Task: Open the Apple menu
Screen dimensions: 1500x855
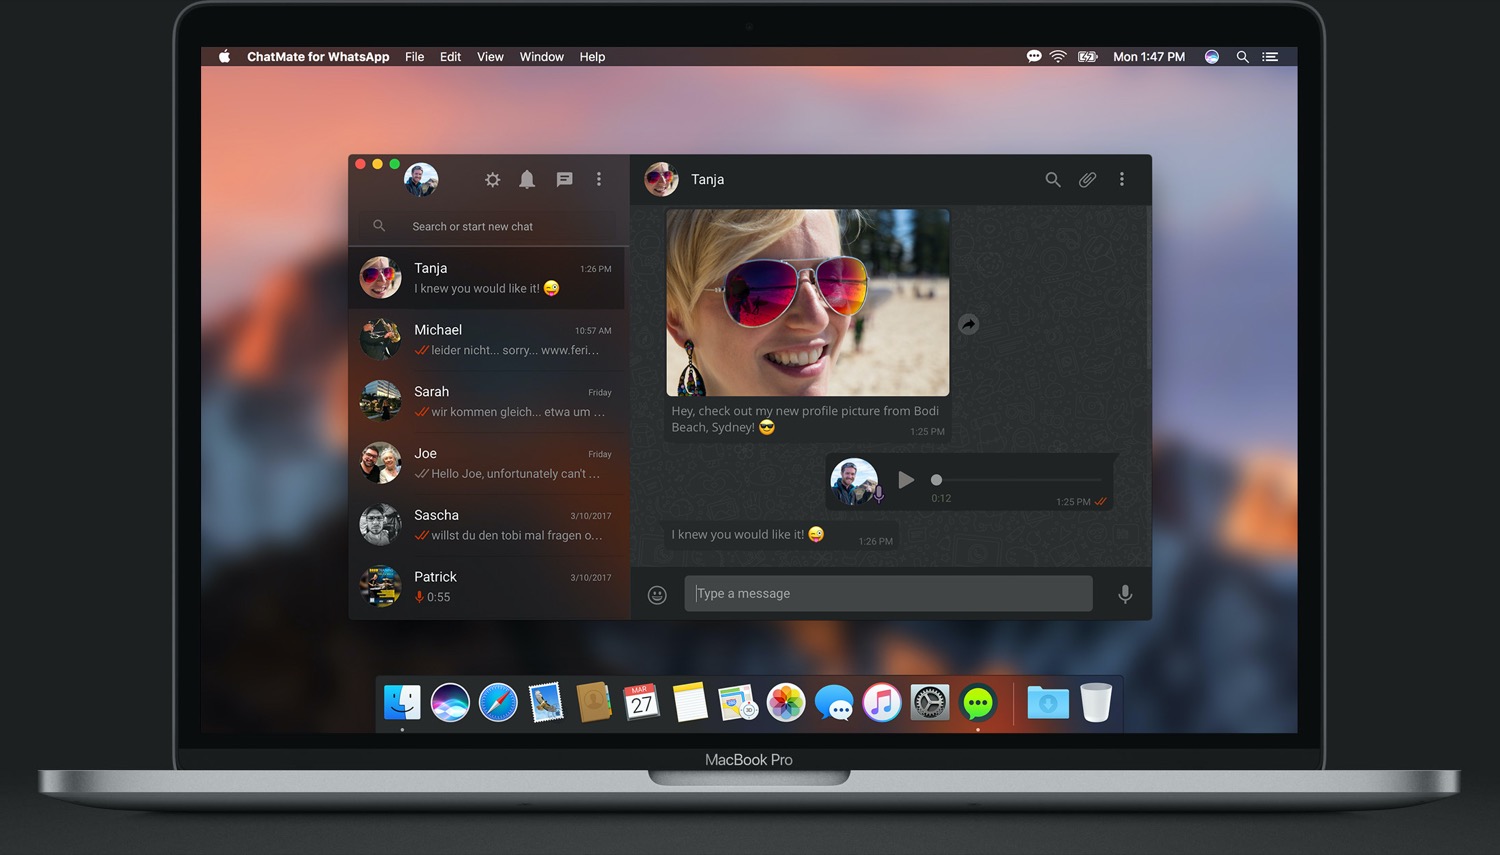Action: [225, 57]
